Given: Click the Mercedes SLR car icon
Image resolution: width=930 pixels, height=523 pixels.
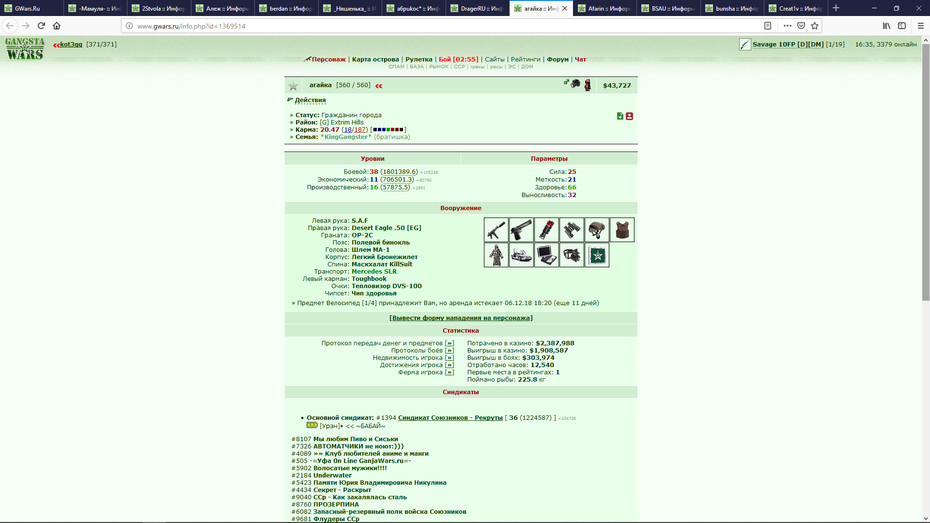Looking at the screenshot, I should pyautogui.click(x=521, y=255).
